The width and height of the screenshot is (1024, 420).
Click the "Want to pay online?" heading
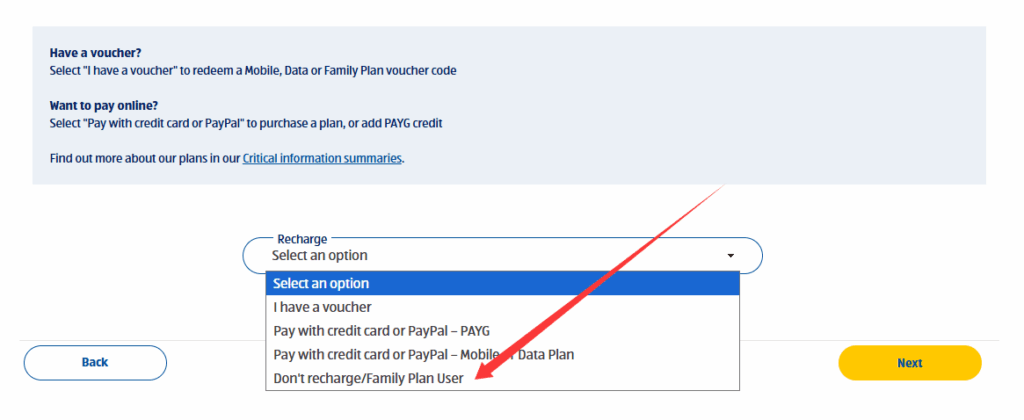tap(104, 105)
